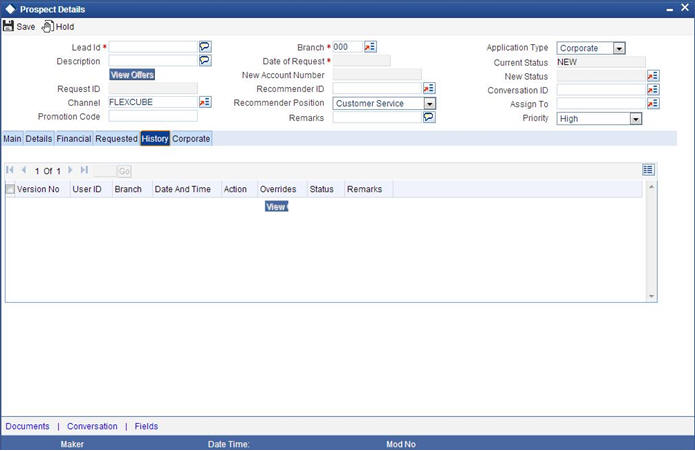
Task: Click the Action column header
Action: click(x=235, y=189)
